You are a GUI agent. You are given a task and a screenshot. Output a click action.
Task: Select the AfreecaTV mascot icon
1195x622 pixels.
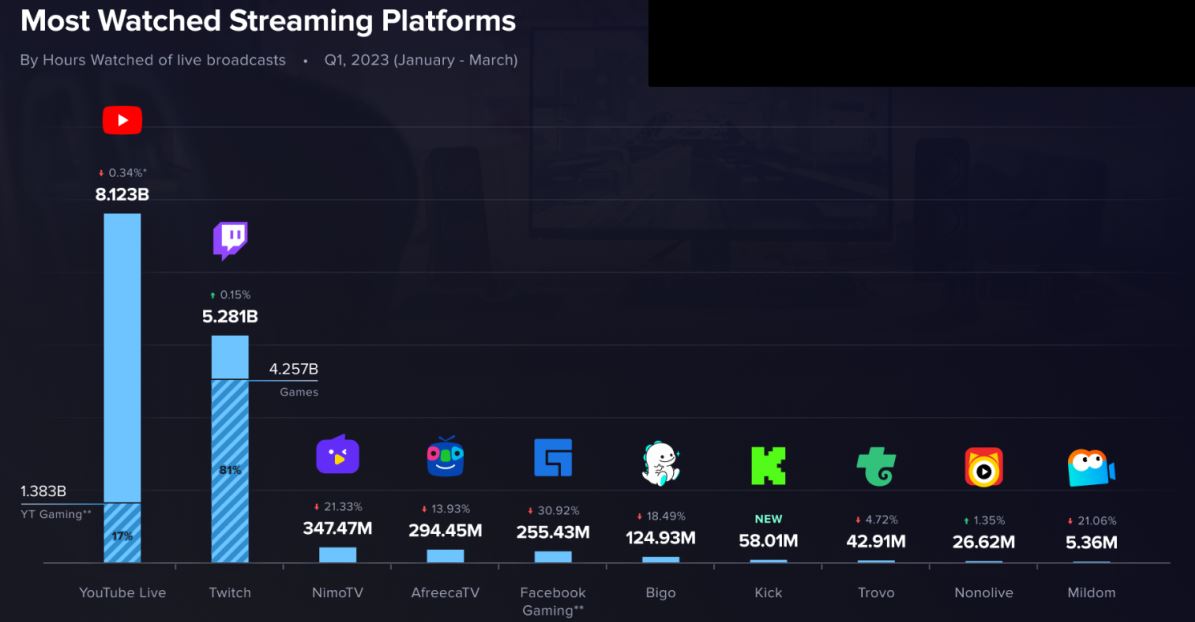click(x=444, y=458)
